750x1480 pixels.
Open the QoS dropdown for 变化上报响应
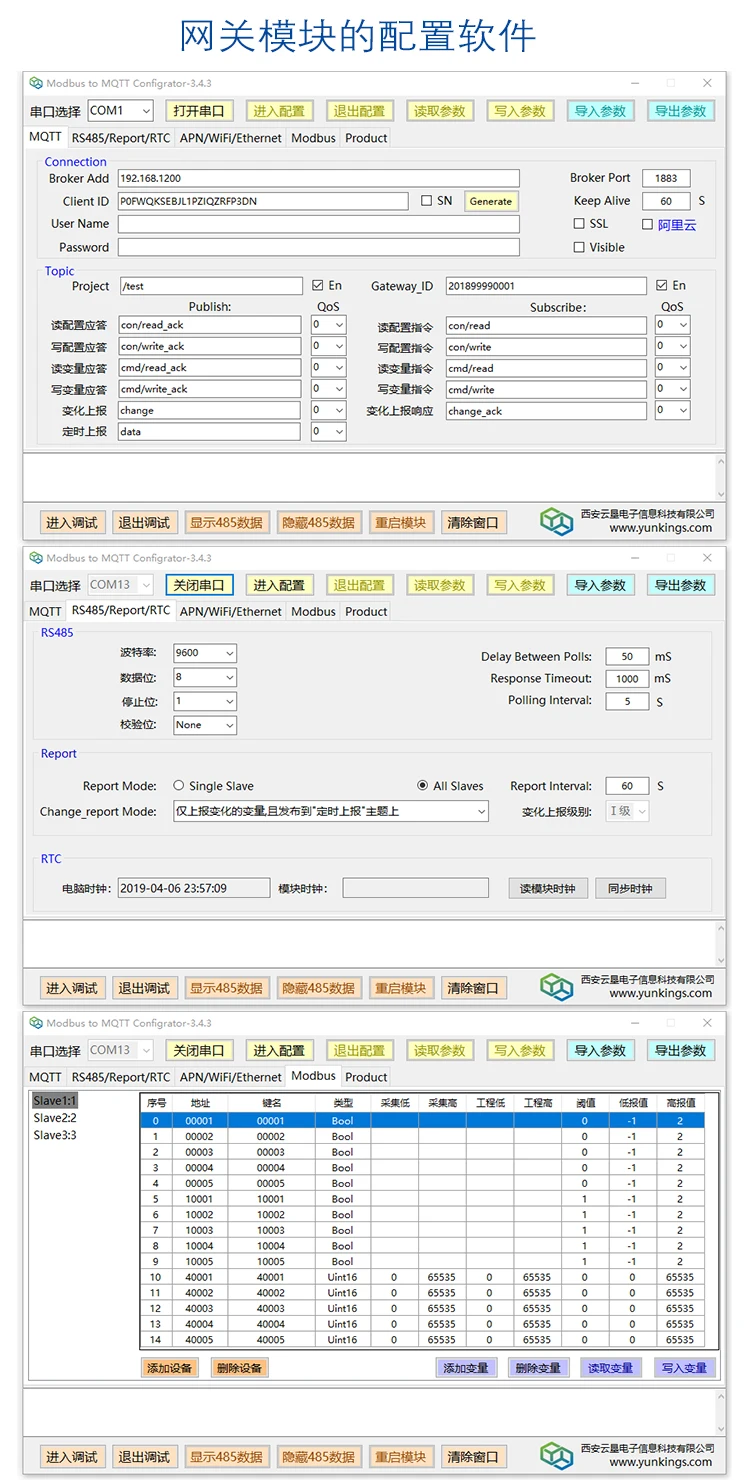tap(672, 410)
